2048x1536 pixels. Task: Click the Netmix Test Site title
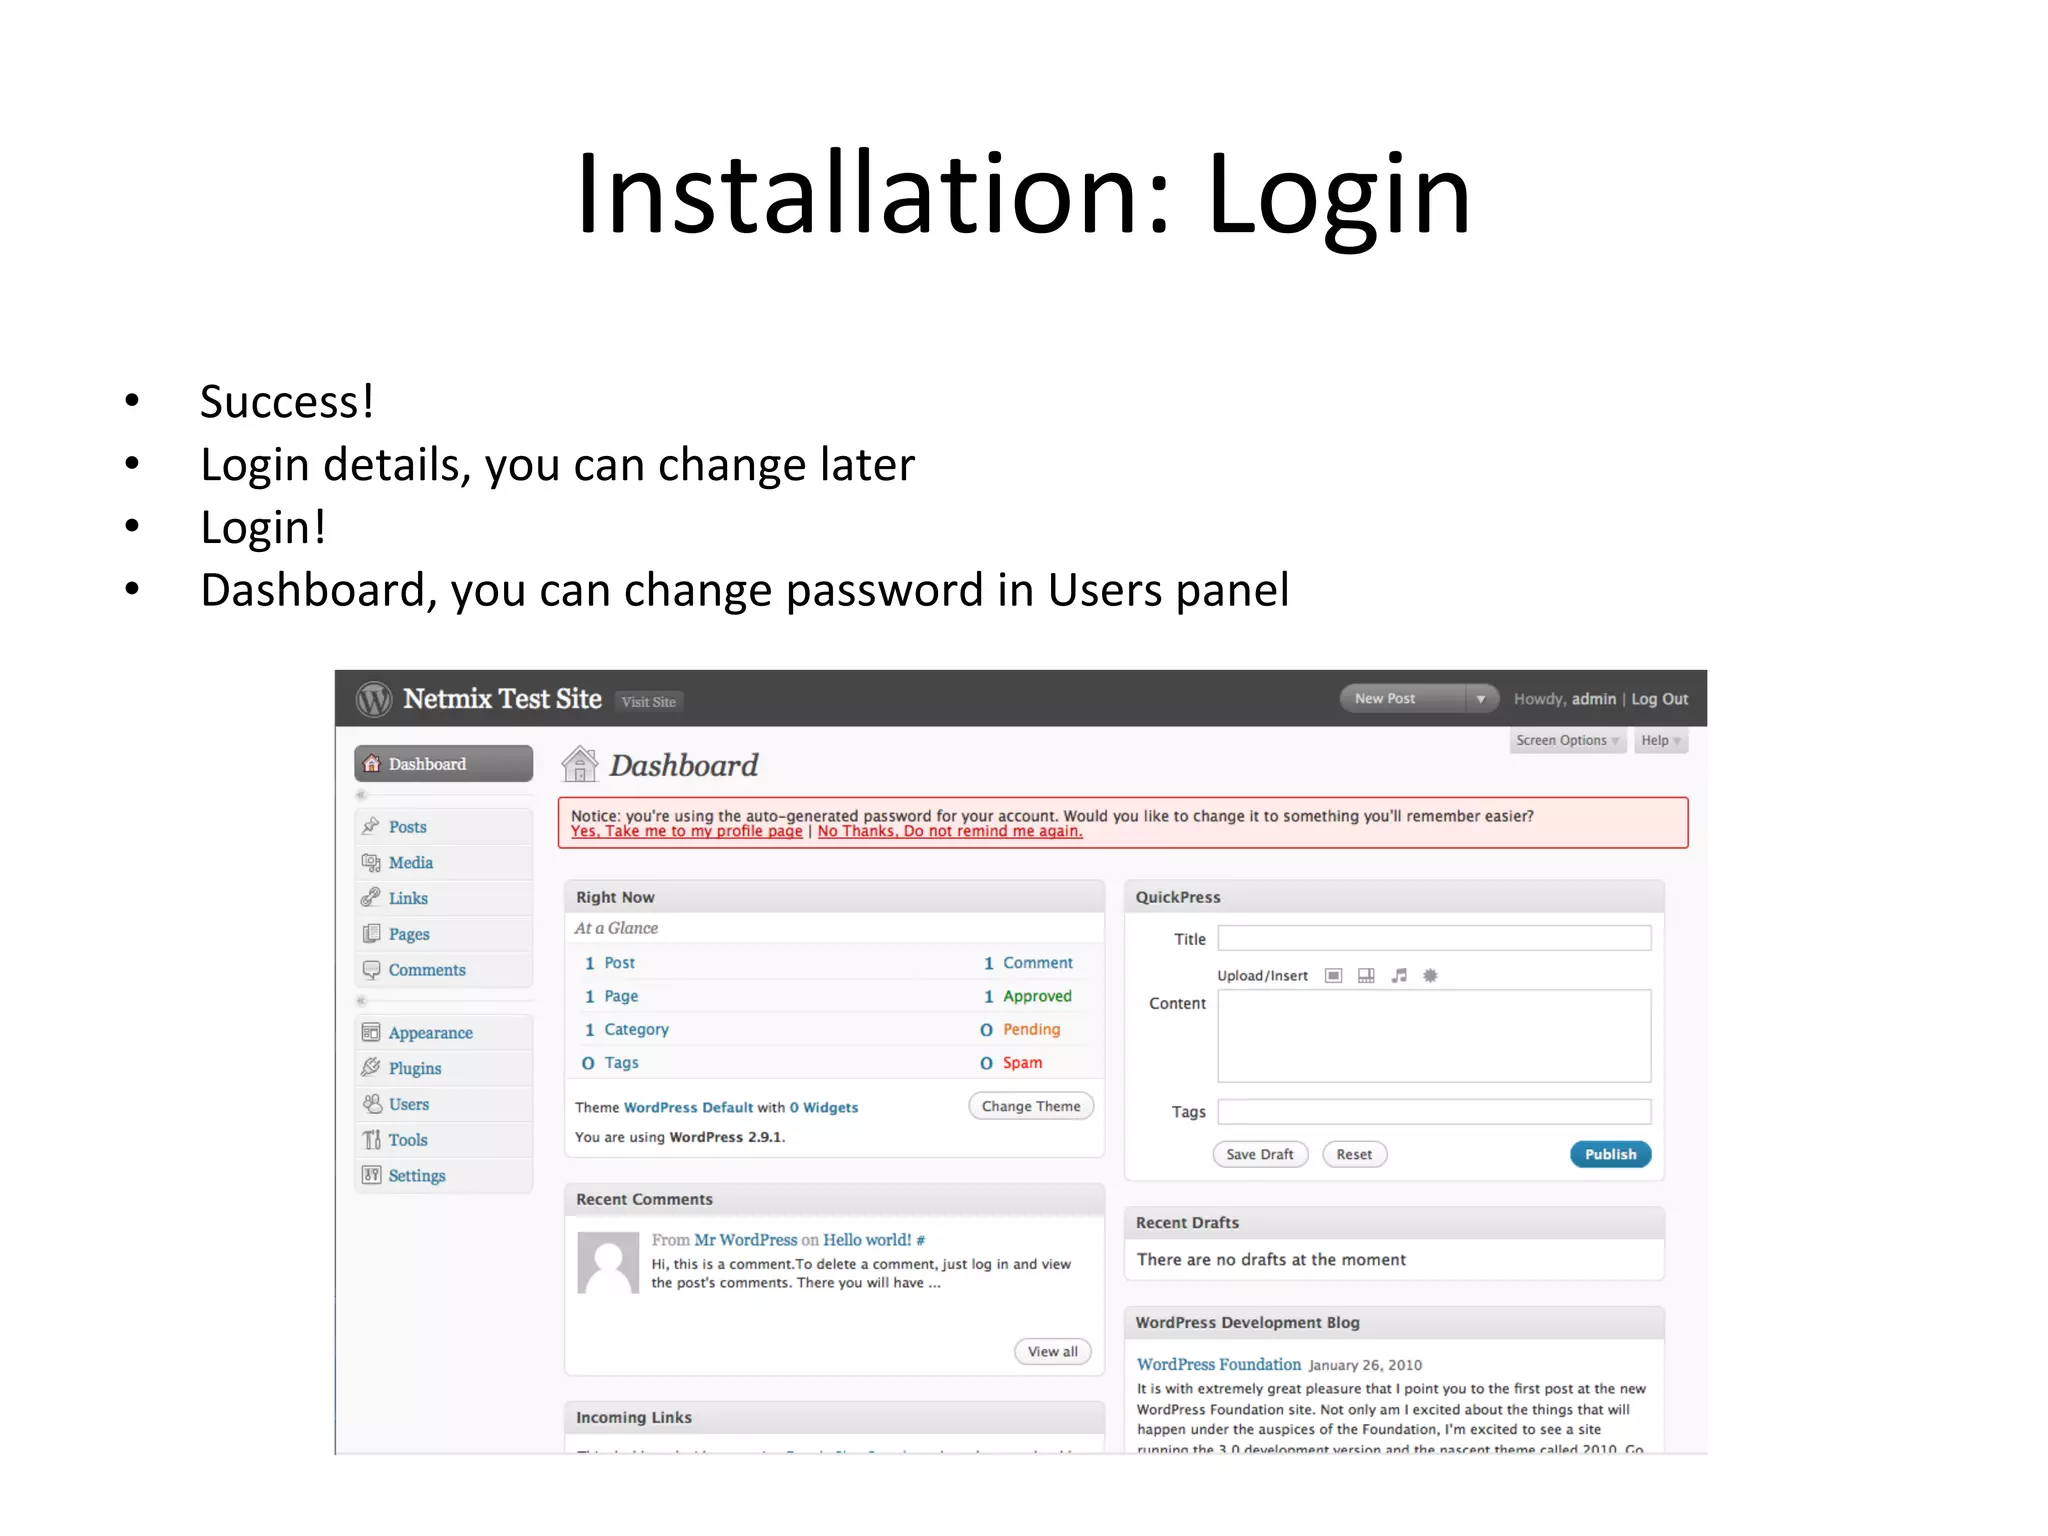[502, 699]
